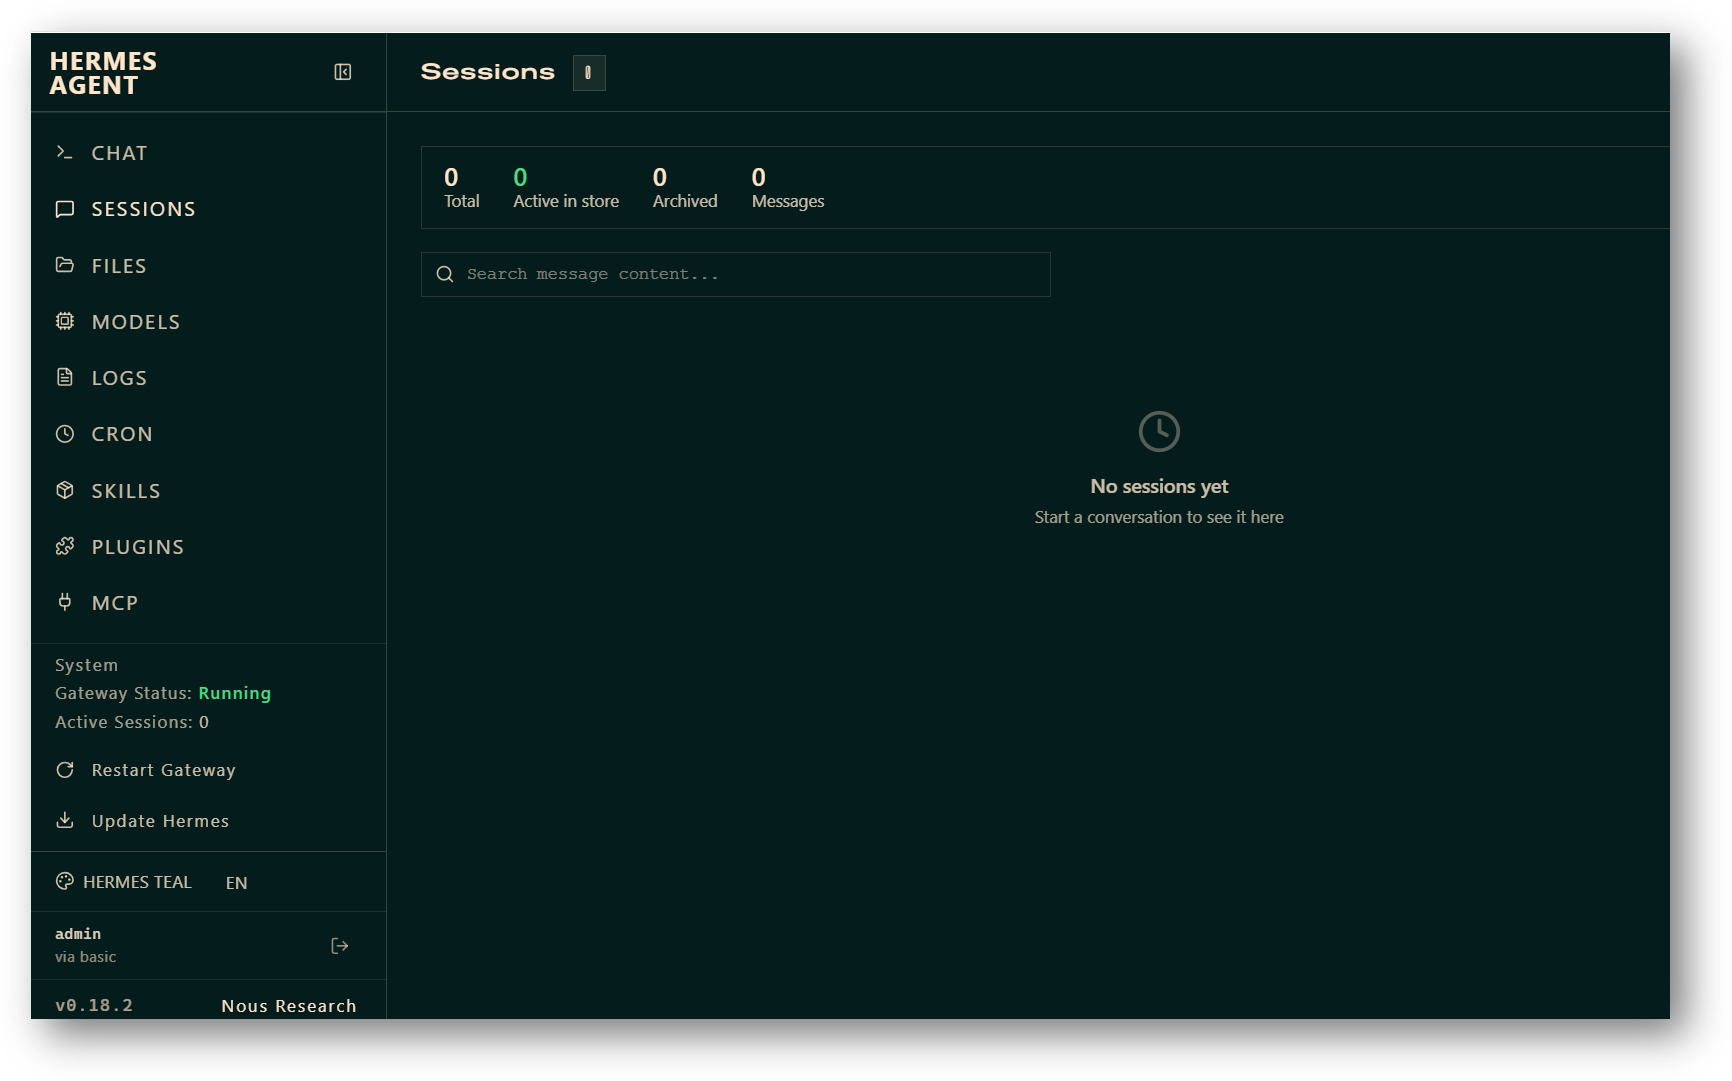The width and height of the screenshot is (1732, 1081).
Task: Open the Plugins page
Action: (x=208, y=547)
